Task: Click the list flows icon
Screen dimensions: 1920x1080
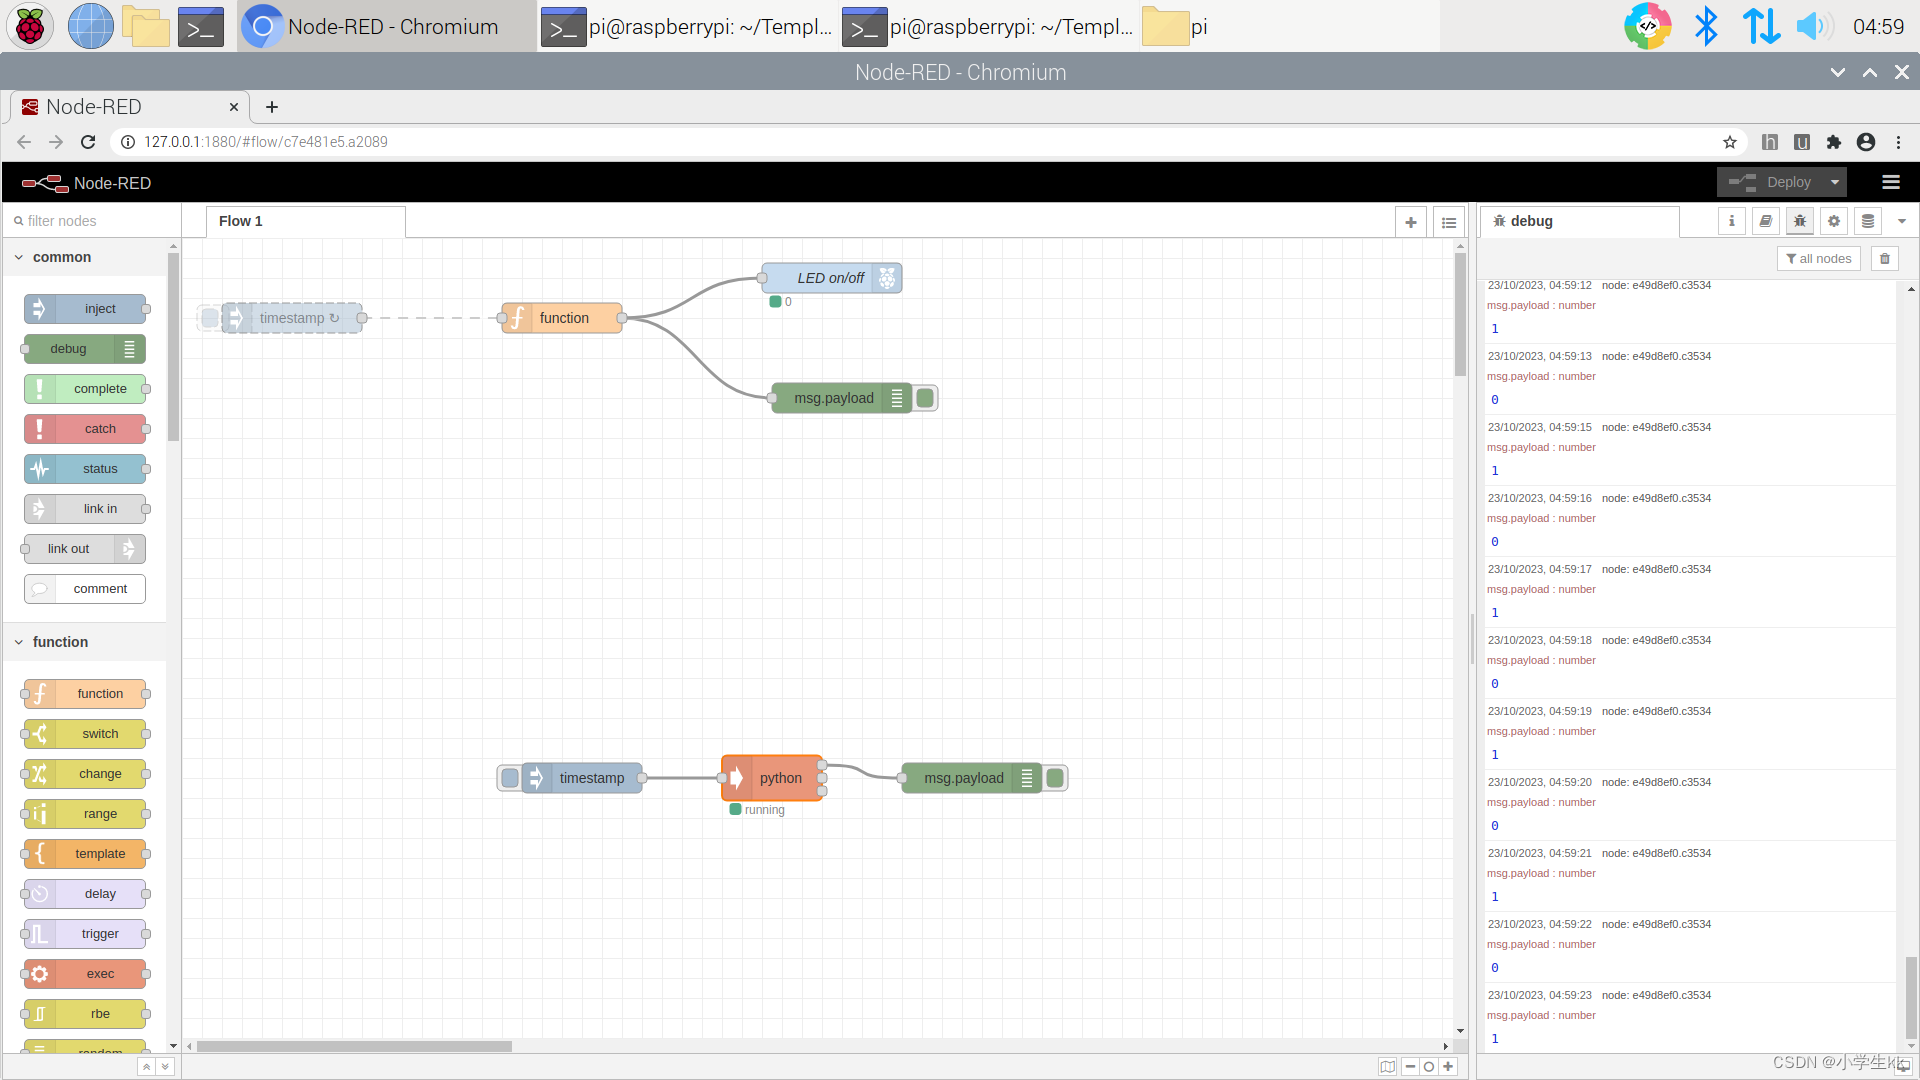Action: point(1449,222)
